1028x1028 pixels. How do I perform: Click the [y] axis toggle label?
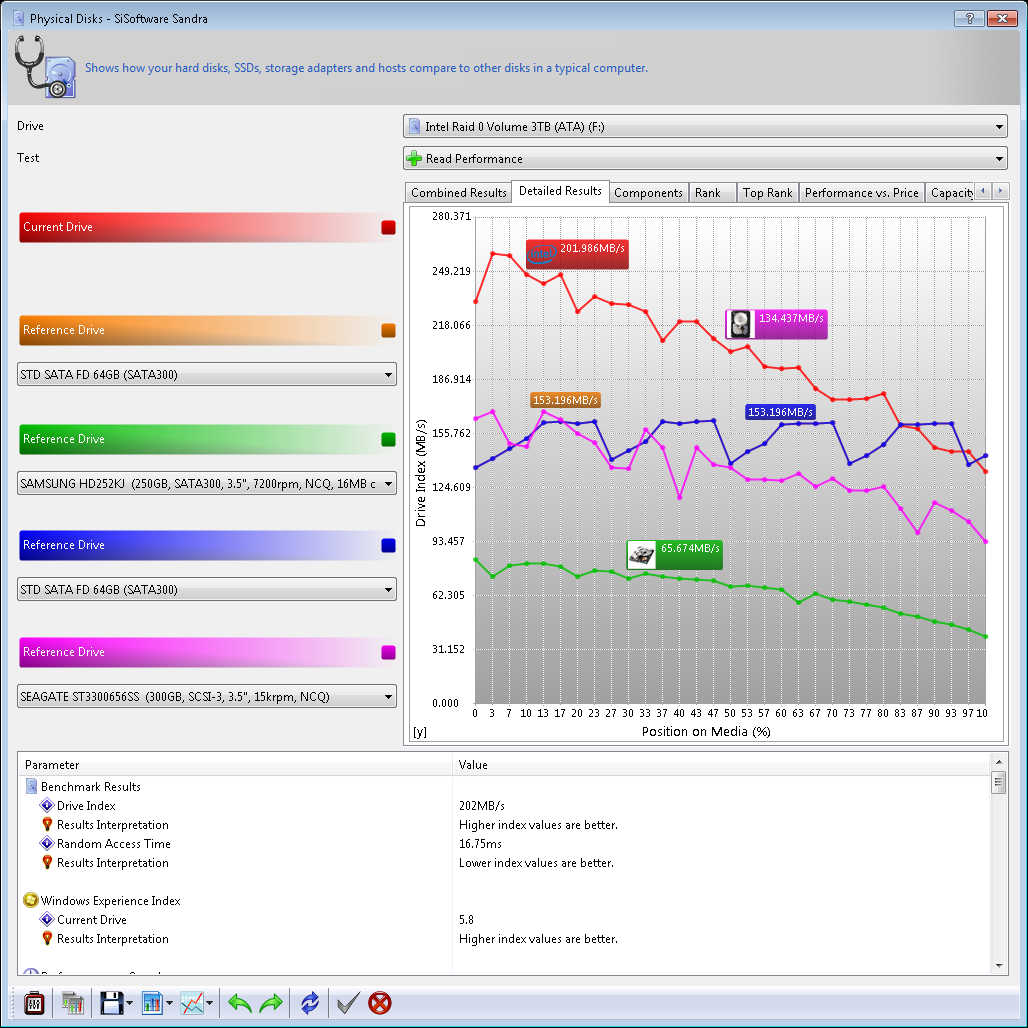420,732
